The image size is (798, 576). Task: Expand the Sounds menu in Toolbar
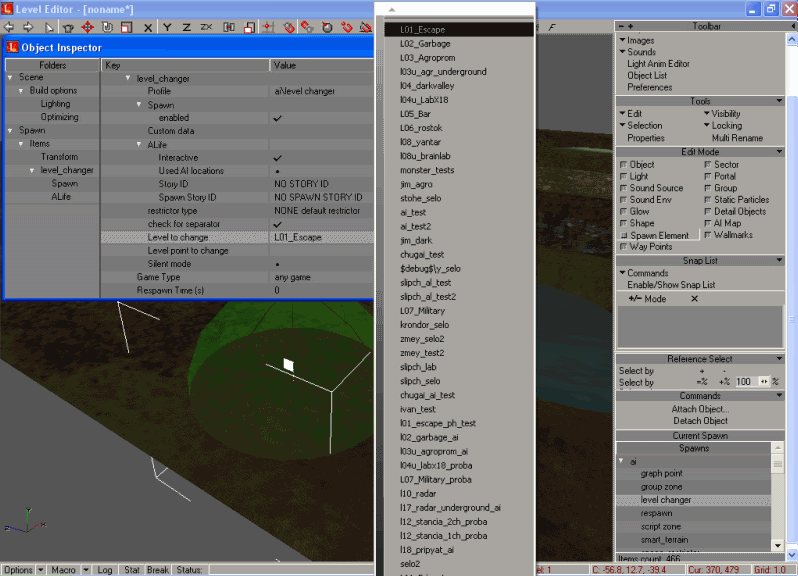coord(637,52)
